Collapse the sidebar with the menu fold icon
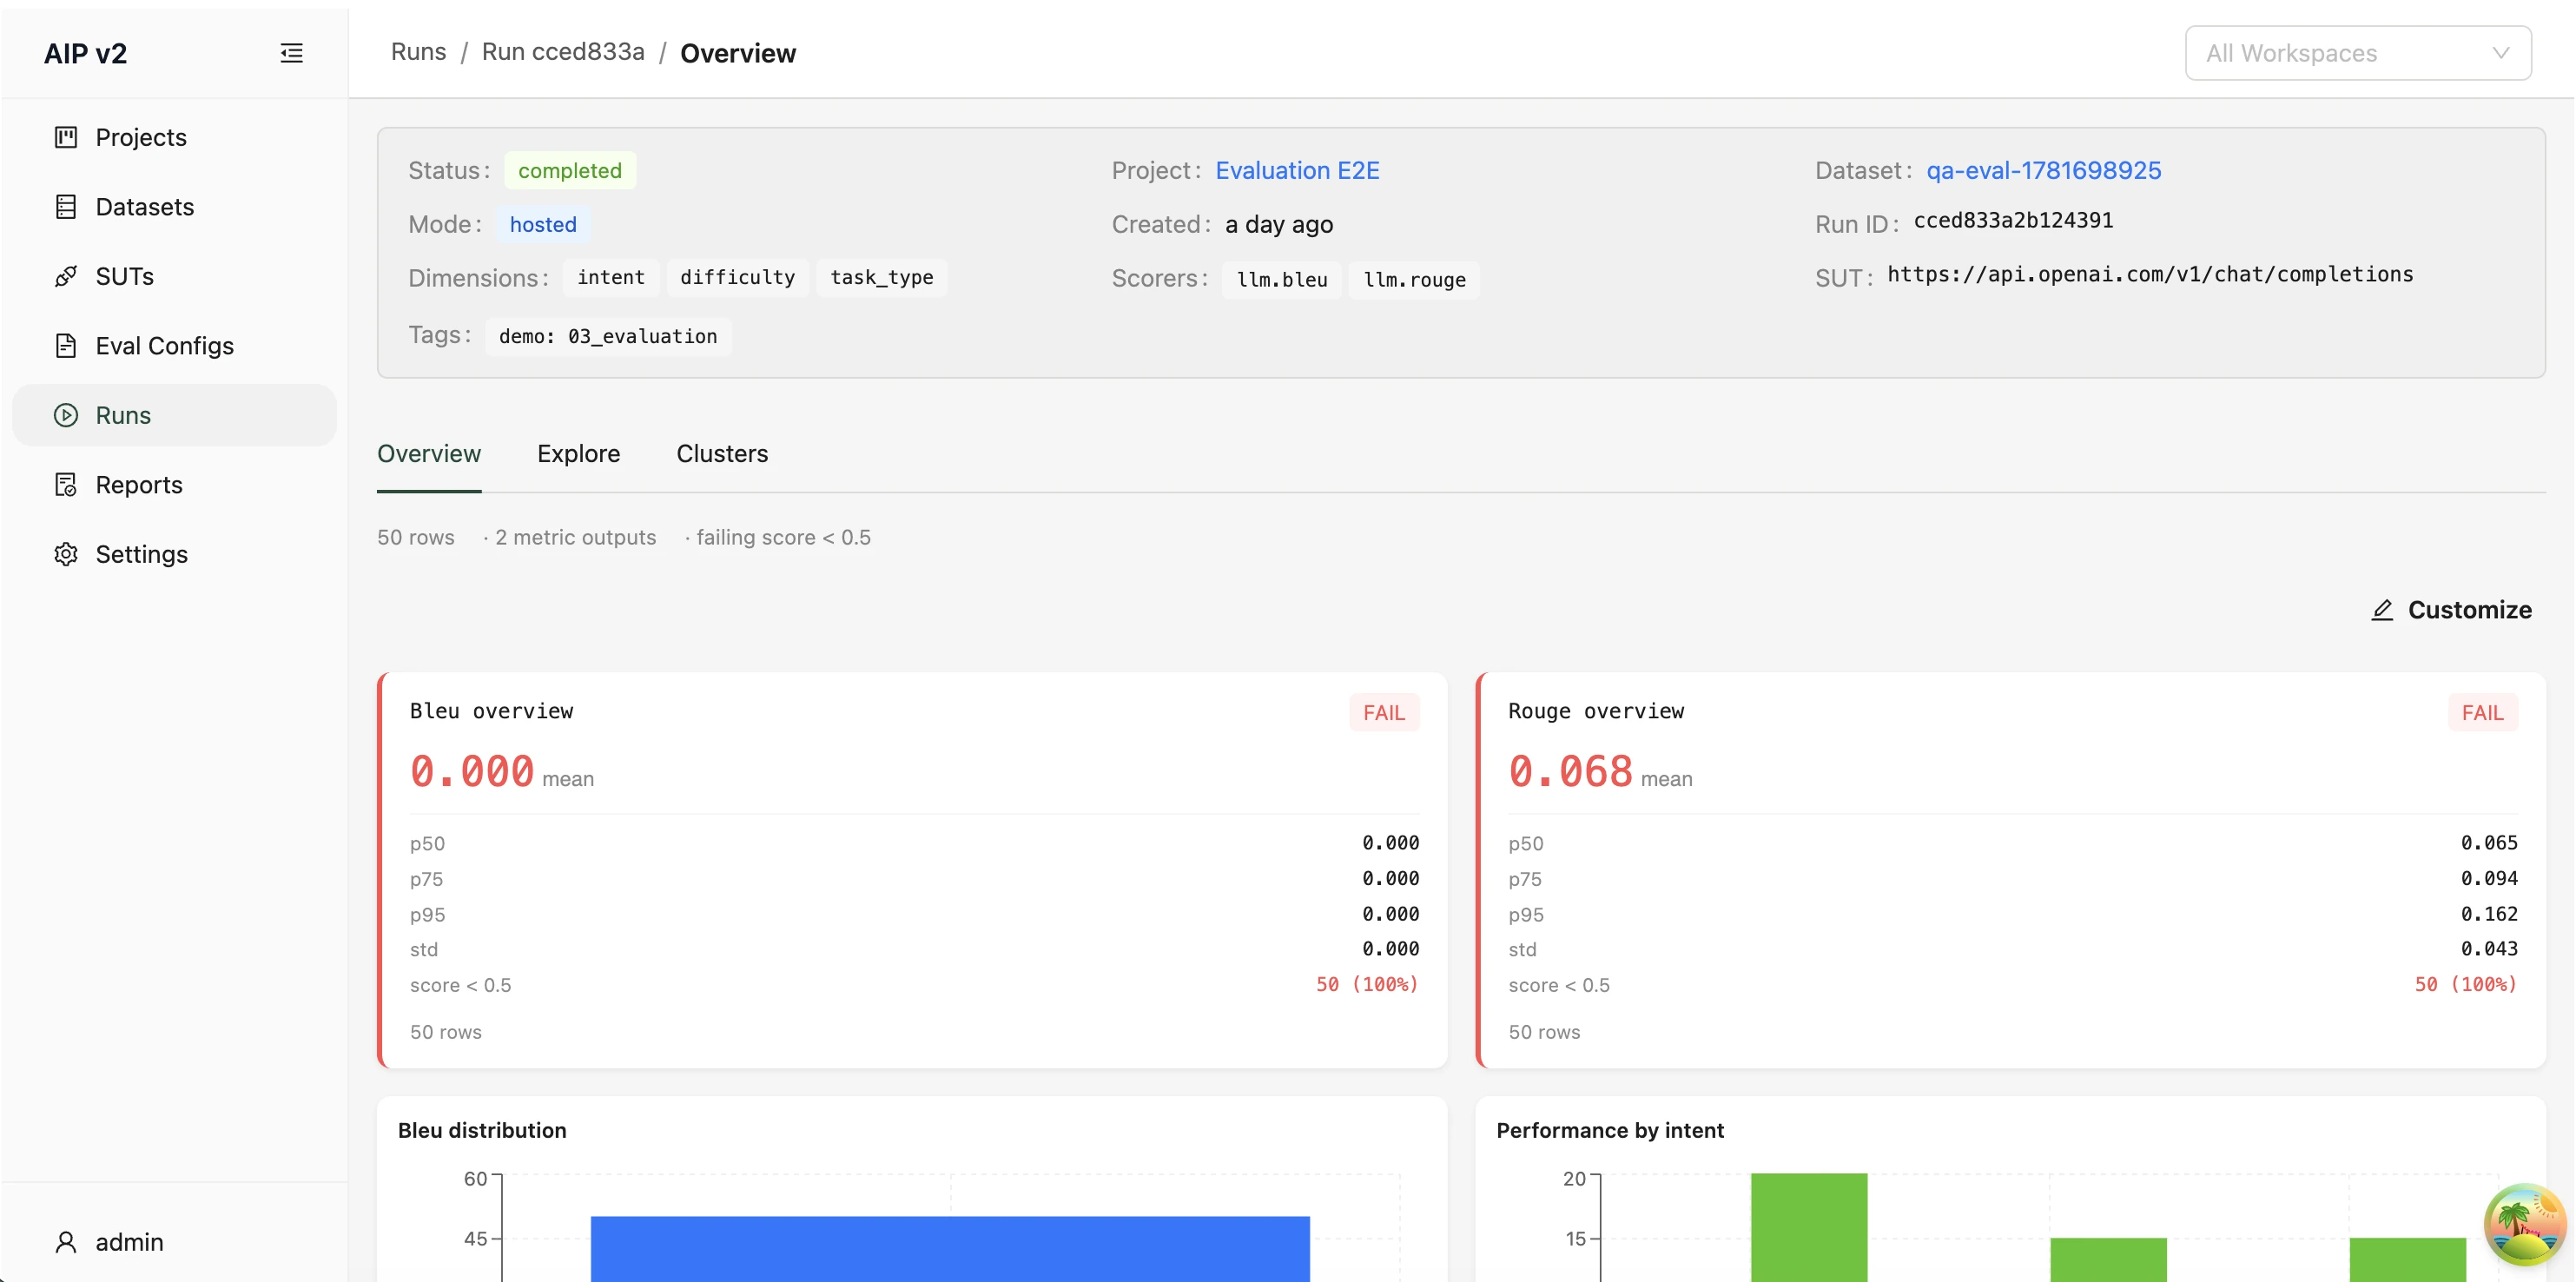The image size is (2576, 1282). tap(291, 53)
